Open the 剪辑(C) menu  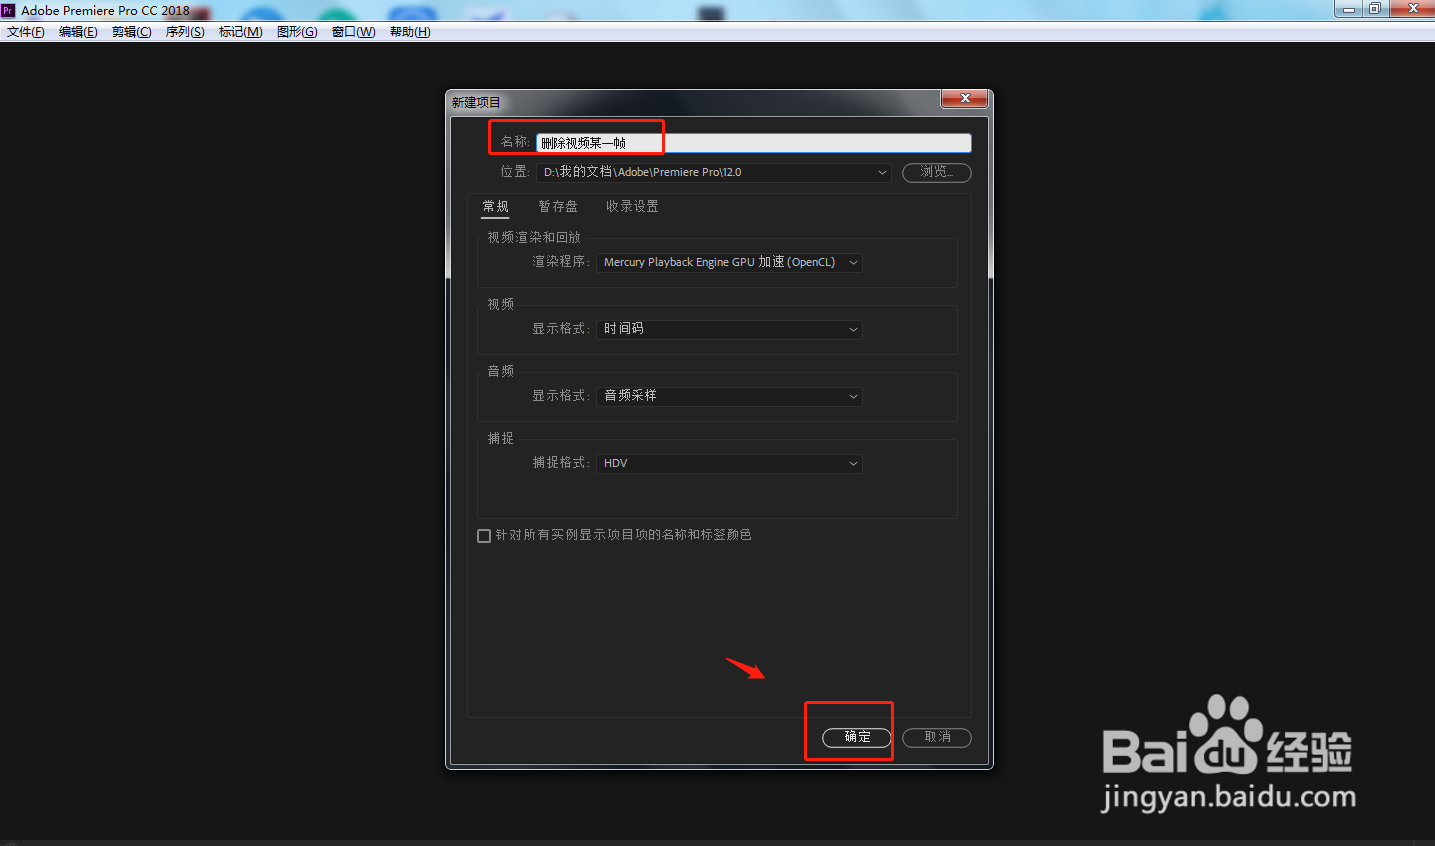[x=132, y=32]
